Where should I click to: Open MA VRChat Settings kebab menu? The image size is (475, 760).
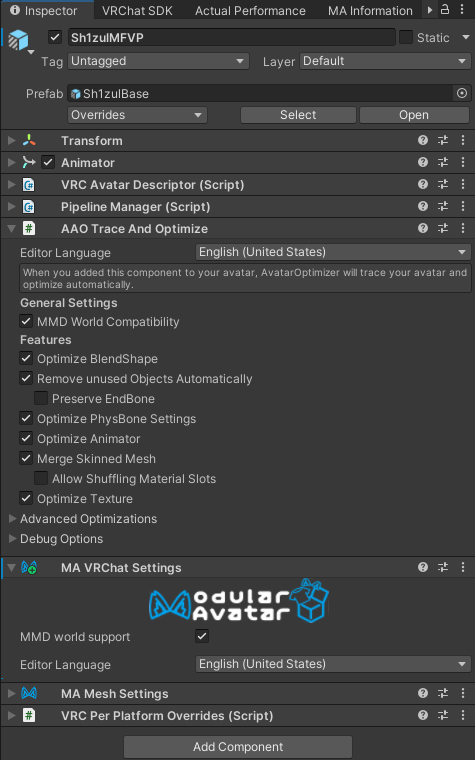(x=462, y=567)
